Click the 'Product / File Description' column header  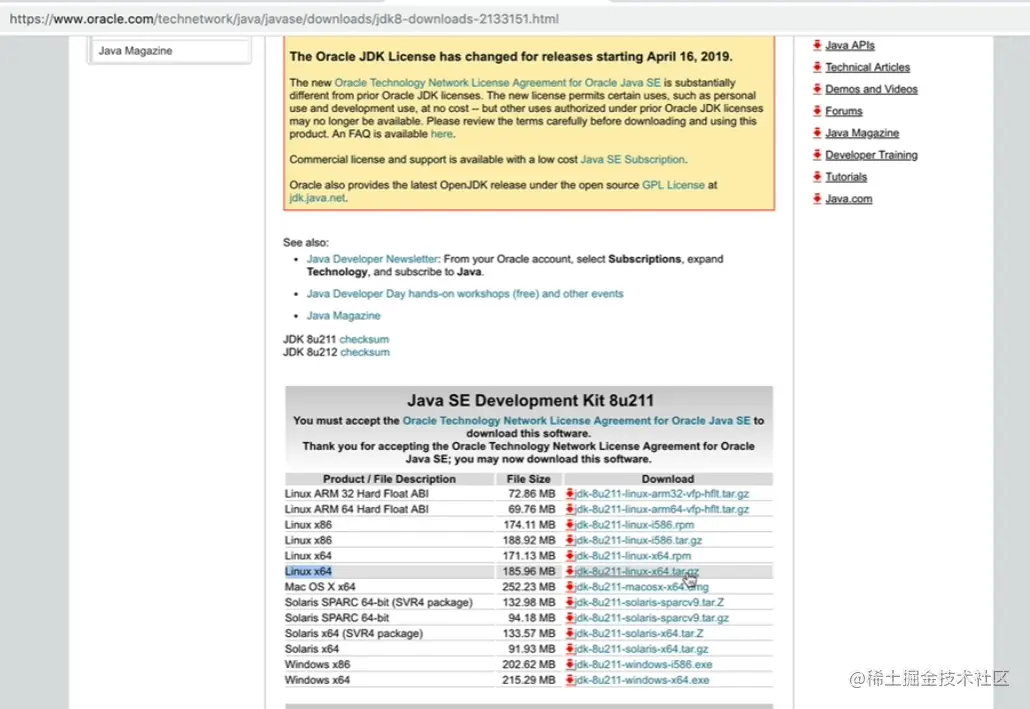point(389,479)
